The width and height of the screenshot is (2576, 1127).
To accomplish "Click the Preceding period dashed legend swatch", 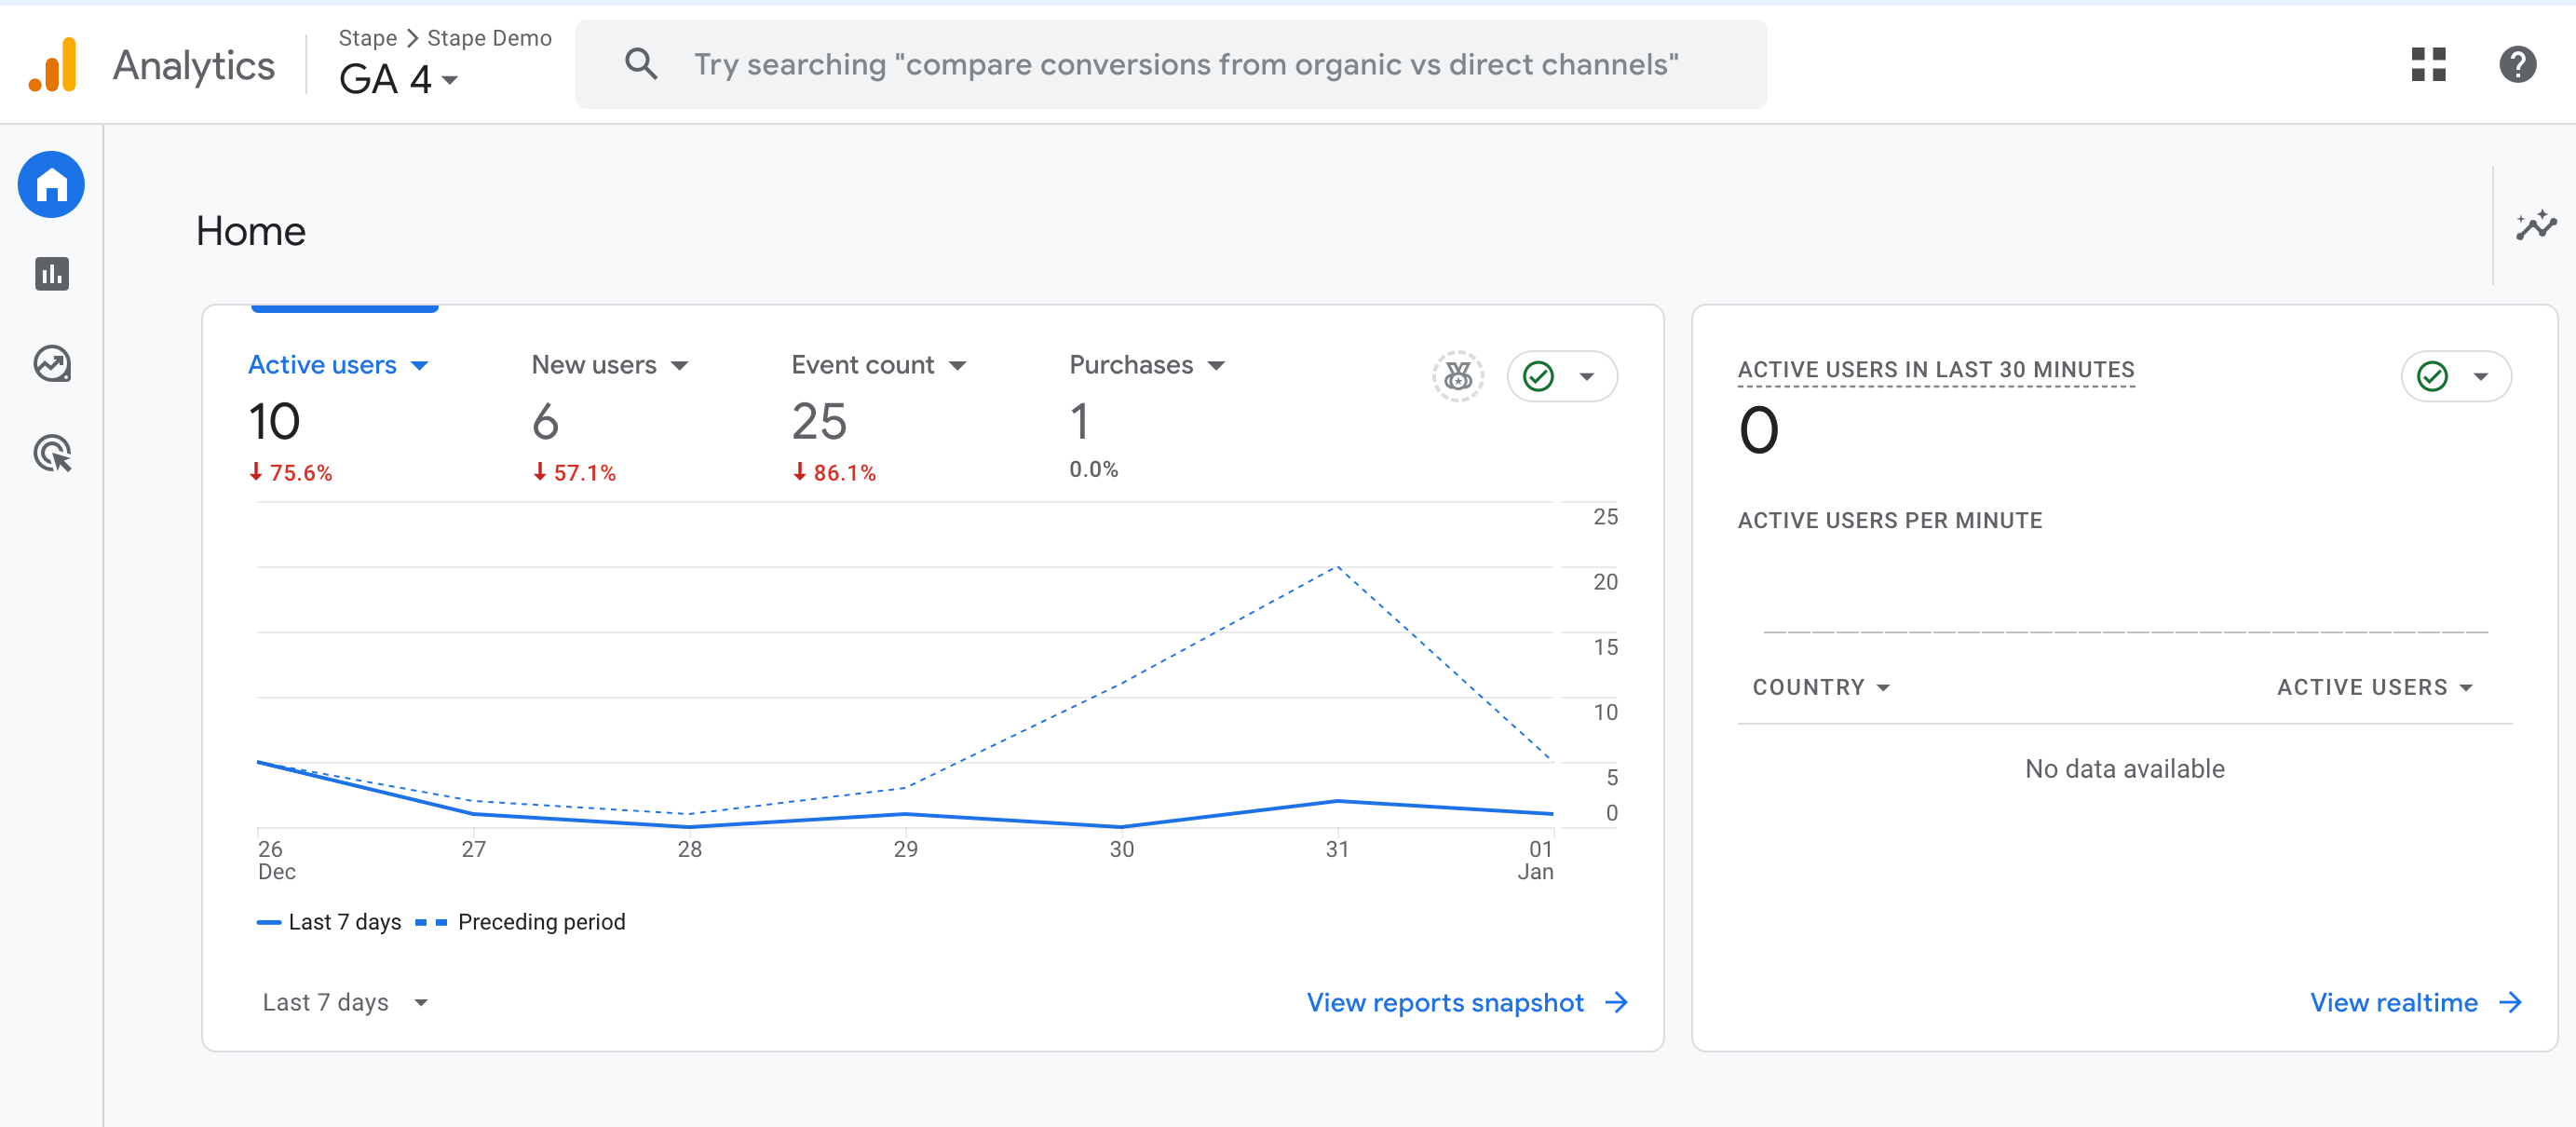I will [x=431, y=922].
